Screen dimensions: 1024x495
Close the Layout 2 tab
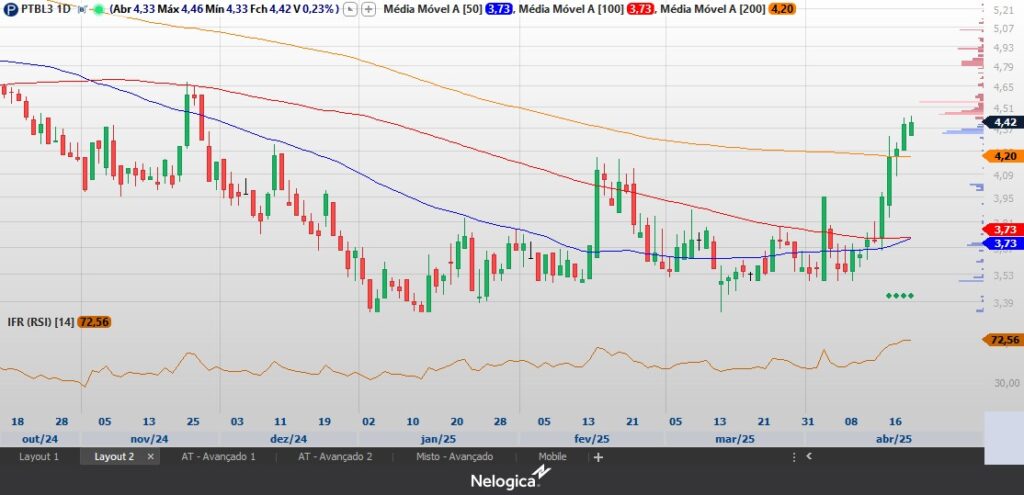click(x=151, y=457)
